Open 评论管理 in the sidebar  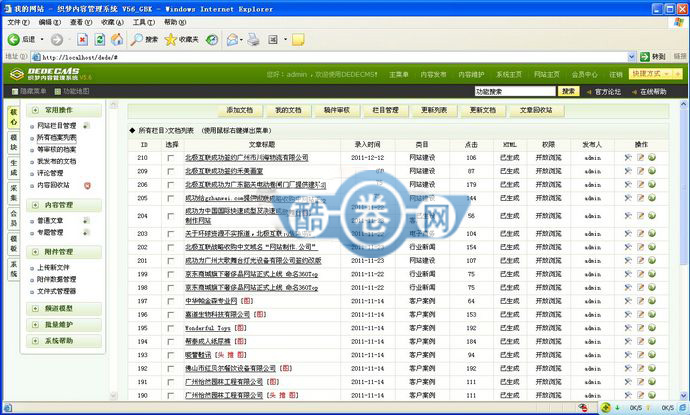pyautogui.click(x=50, y=173)
